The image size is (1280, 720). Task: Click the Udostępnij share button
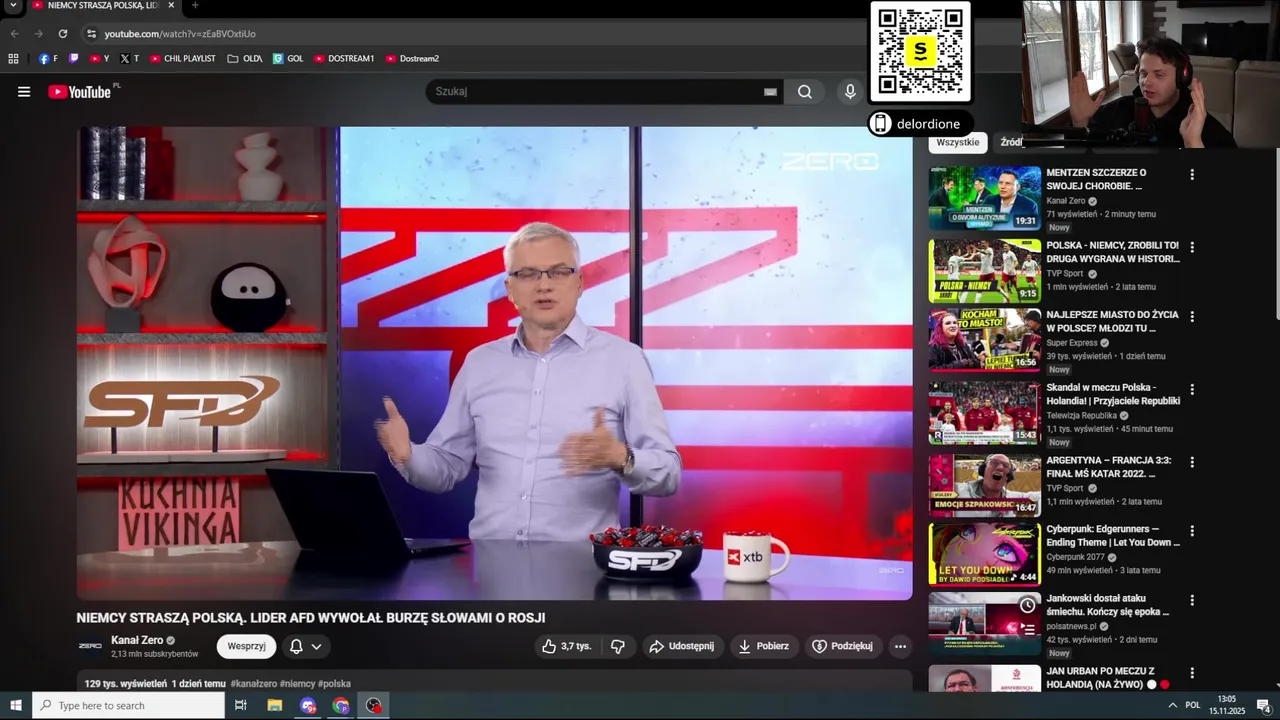tap(682, 646)
